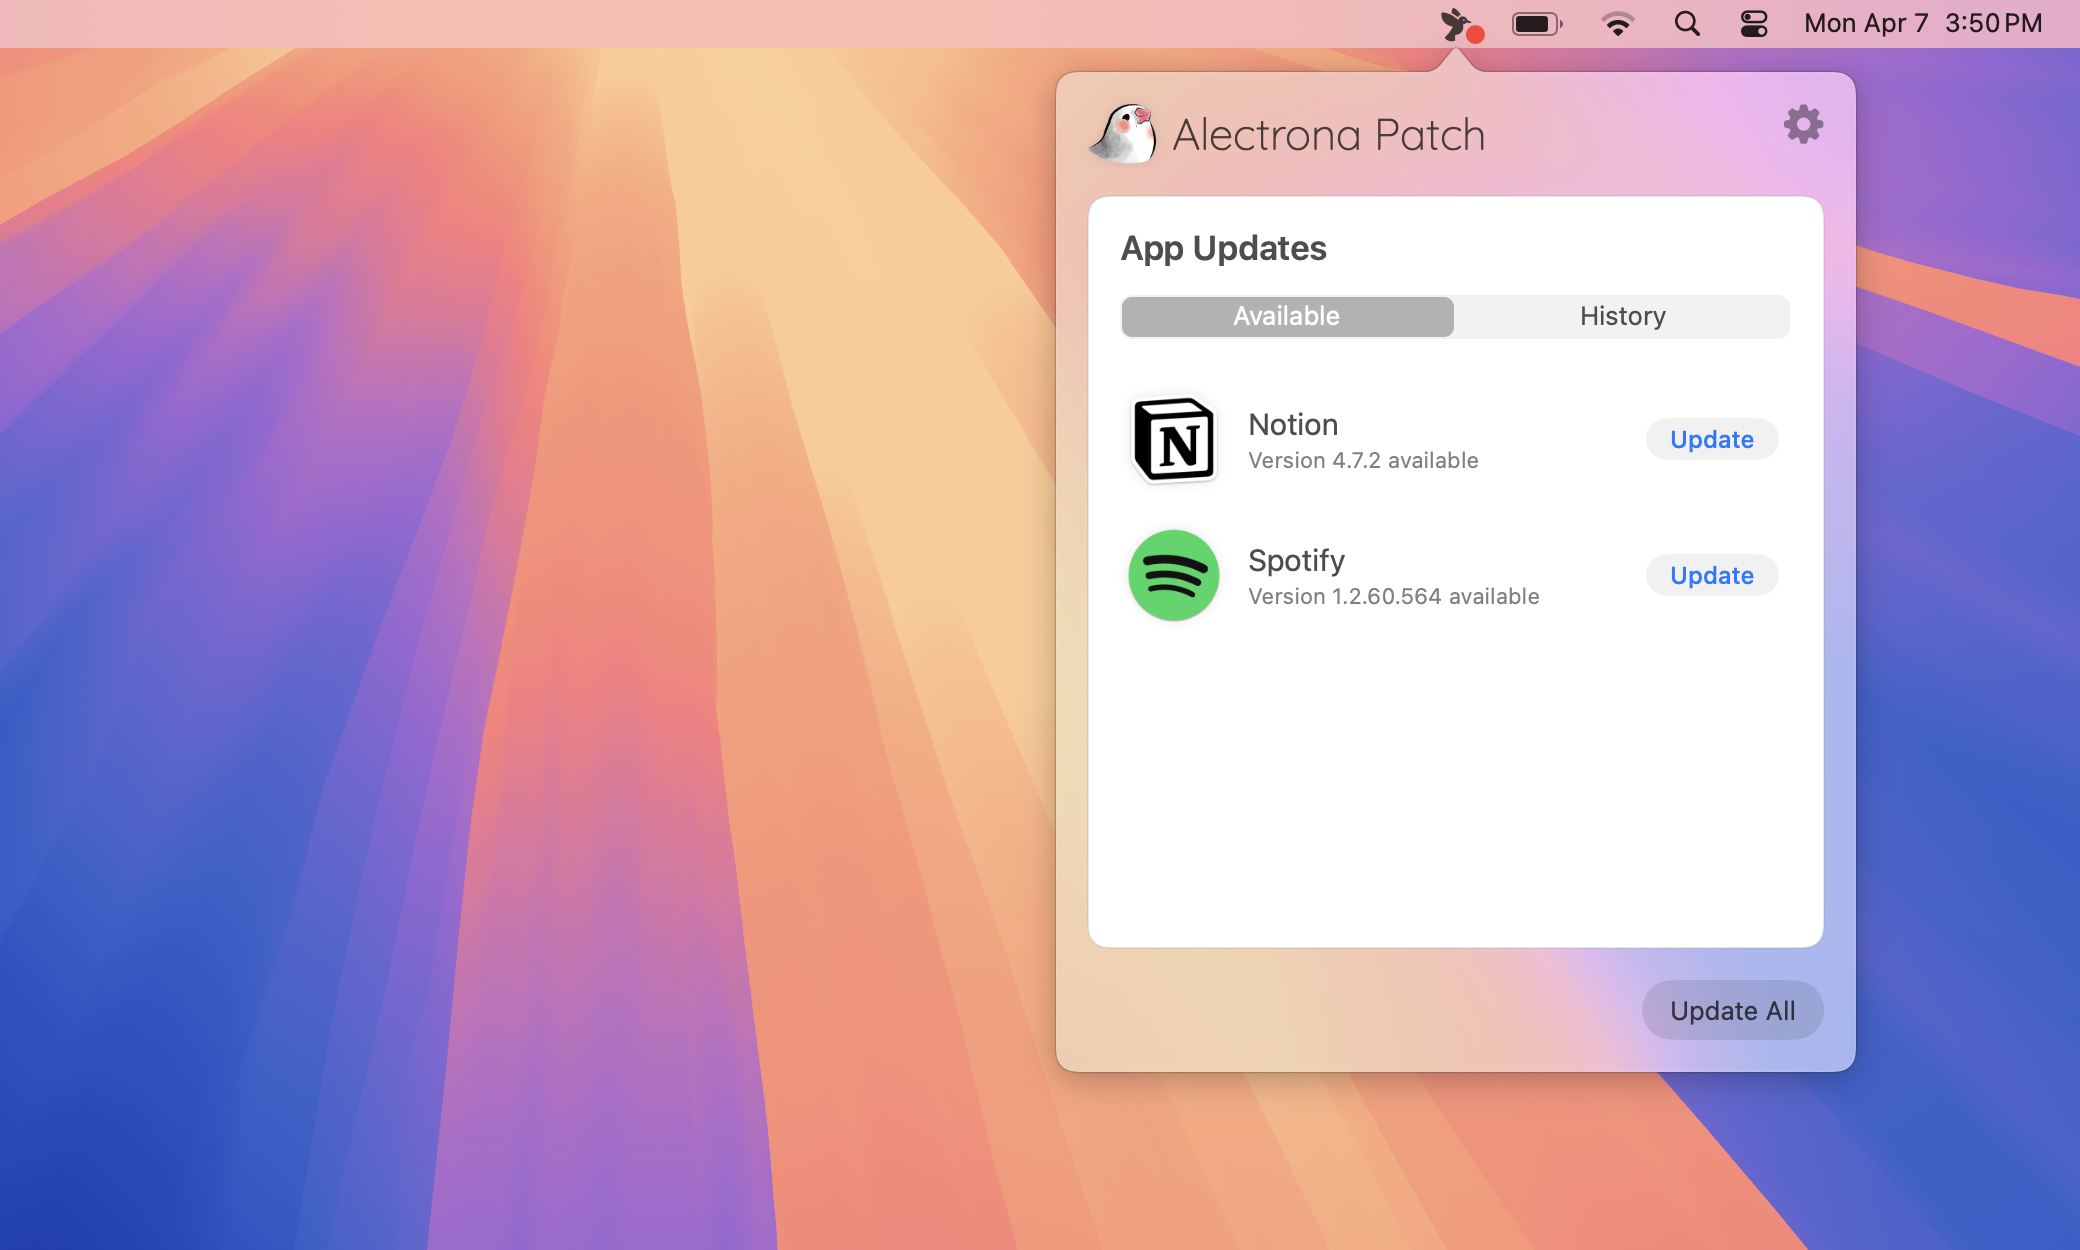Select the Spotify version text
The width and height of the screenshot is (2080, 1250).
[1393, 596]
